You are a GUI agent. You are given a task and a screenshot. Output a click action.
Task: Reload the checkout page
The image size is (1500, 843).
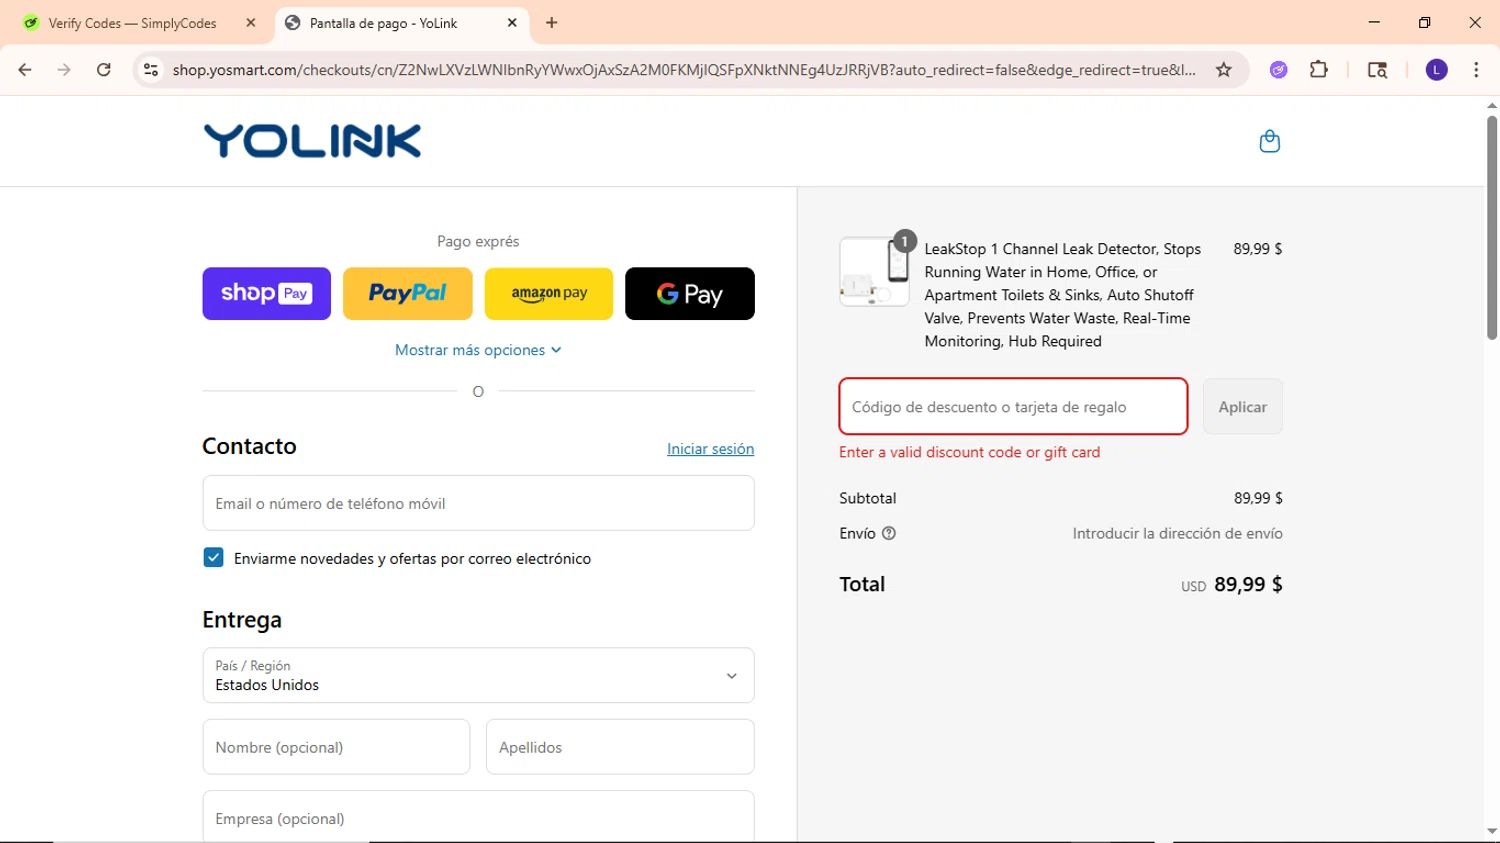point(104,70)
